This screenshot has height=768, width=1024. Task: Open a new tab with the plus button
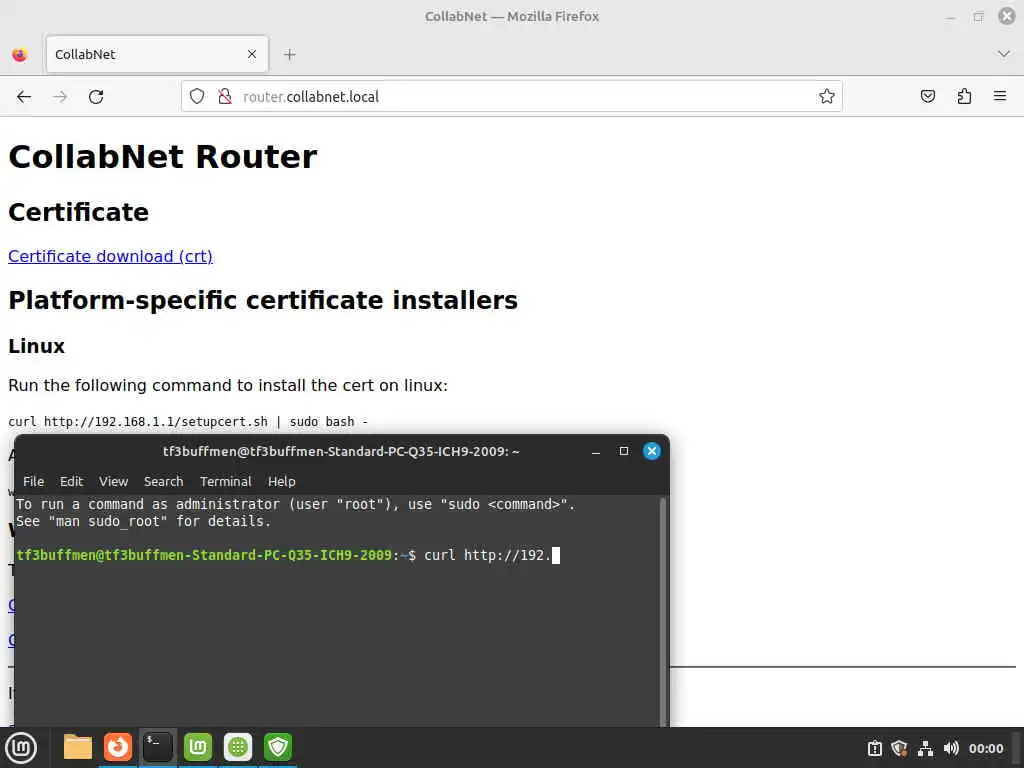coord(290,54)
